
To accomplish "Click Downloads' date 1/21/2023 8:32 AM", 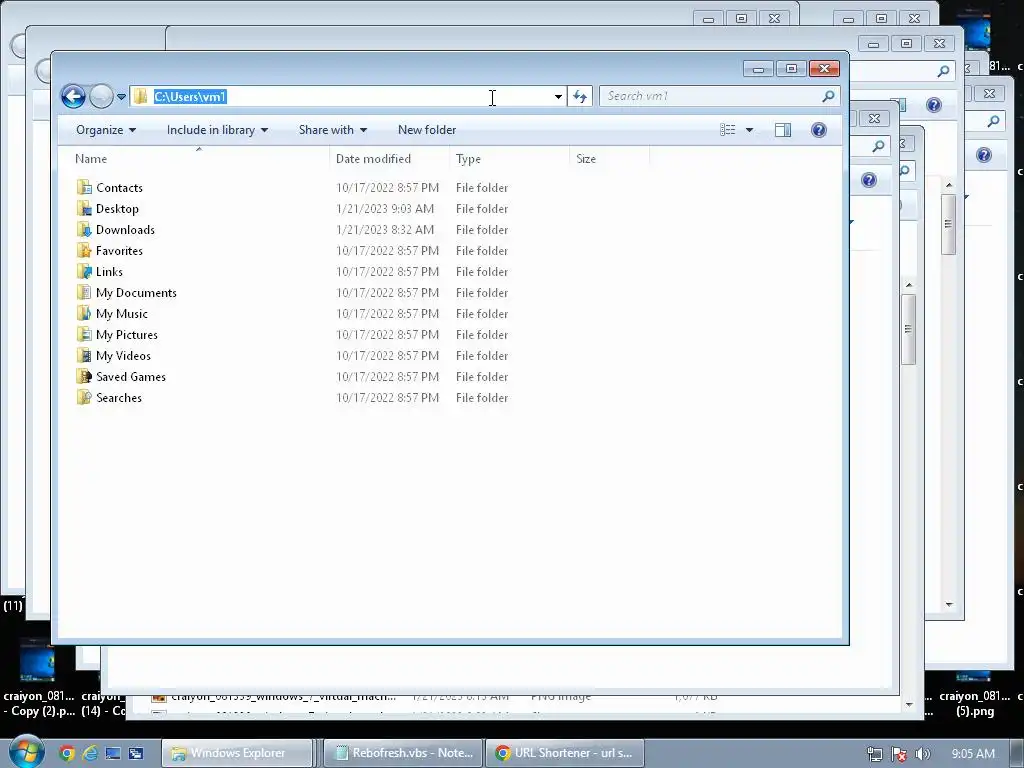I will pos(385,229).
